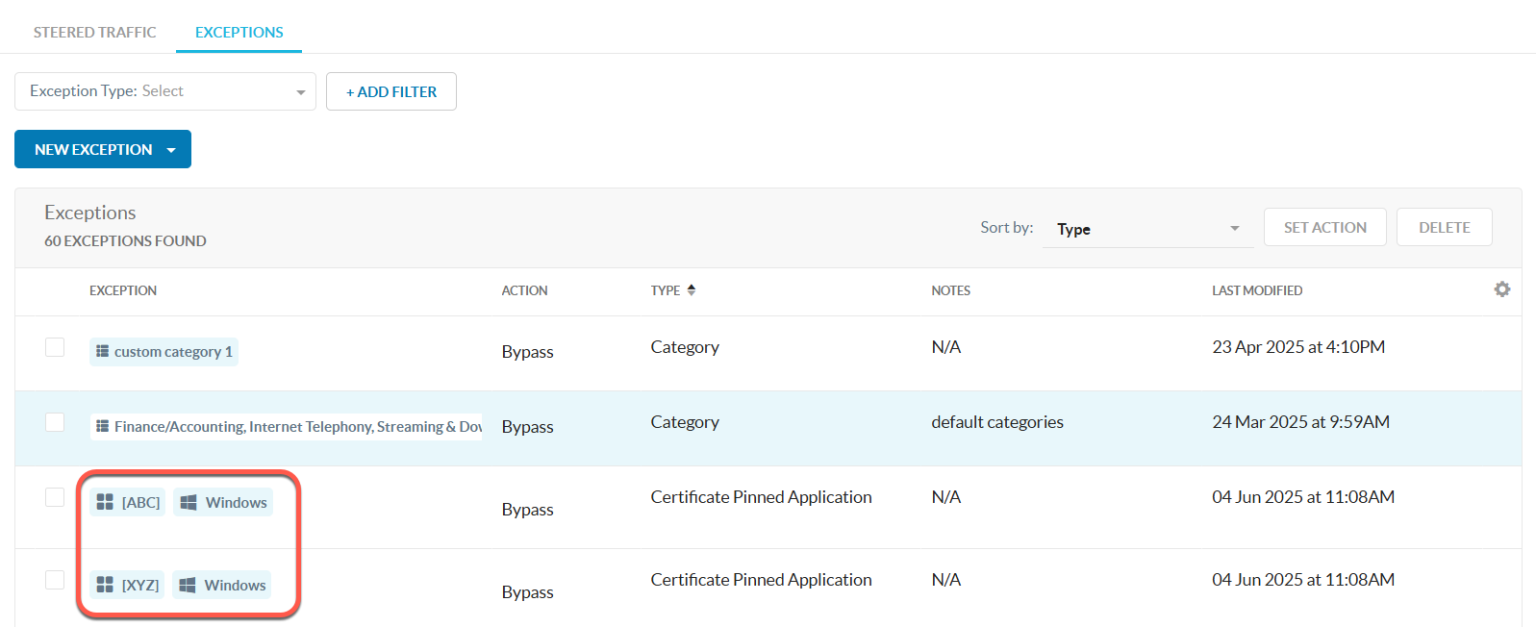Click the category grid icon on custom category 1

tap(101, 351)
